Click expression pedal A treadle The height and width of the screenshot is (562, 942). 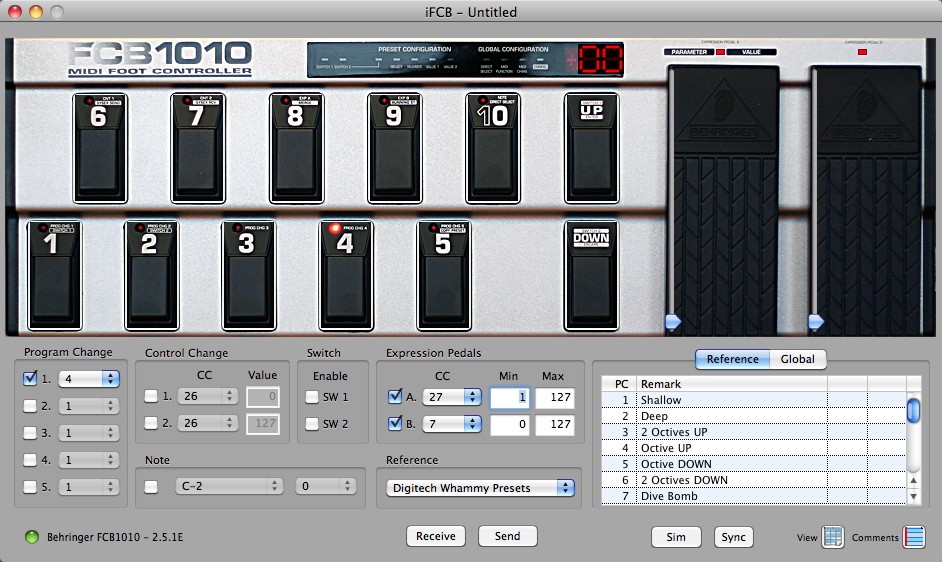pos(724,201)
